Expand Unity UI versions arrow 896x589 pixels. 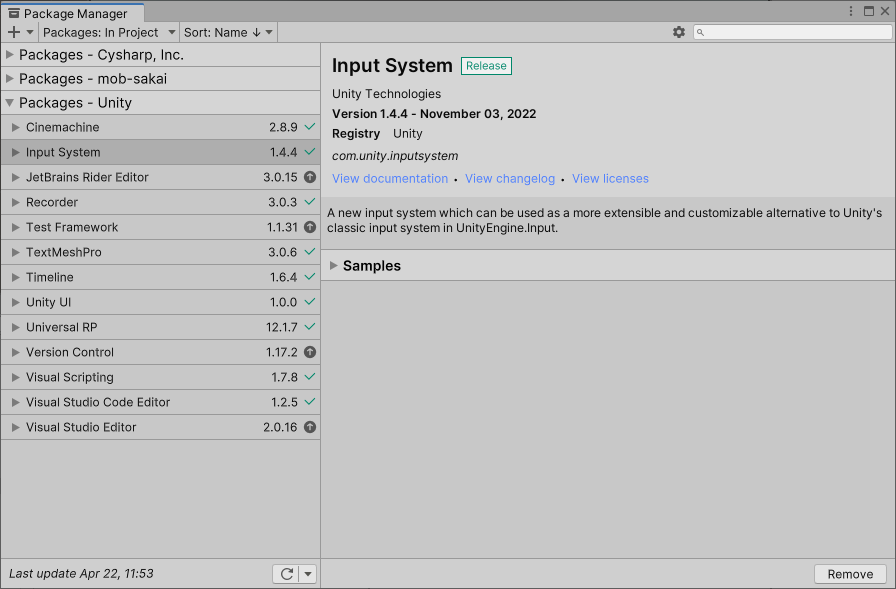[x=15, y=302]
